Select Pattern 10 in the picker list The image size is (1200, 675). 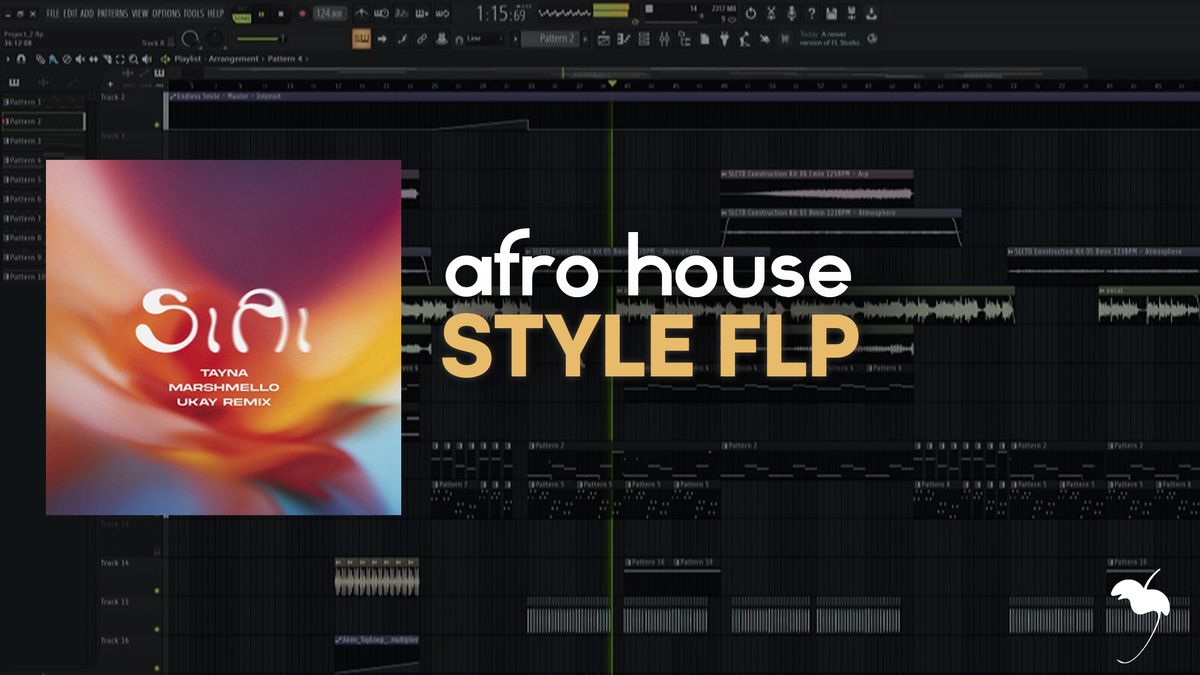pos(43,276)
